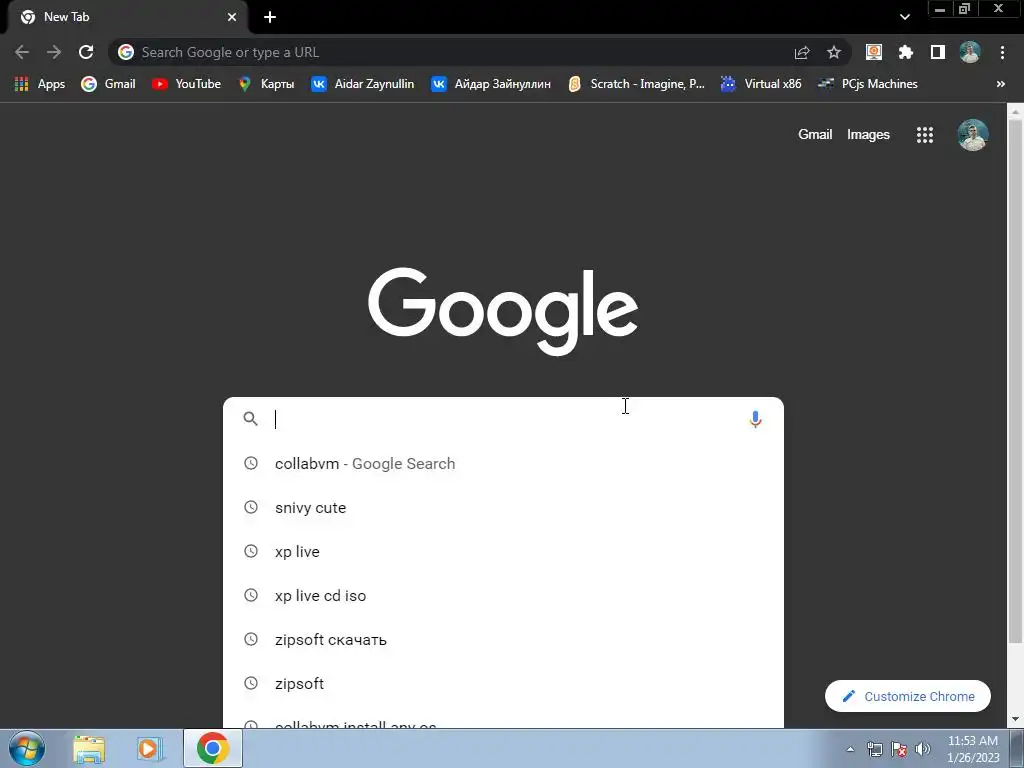Click the network tray icon
The width and height of the screenshot is (1024, 768).
click(x=874, y=749)
